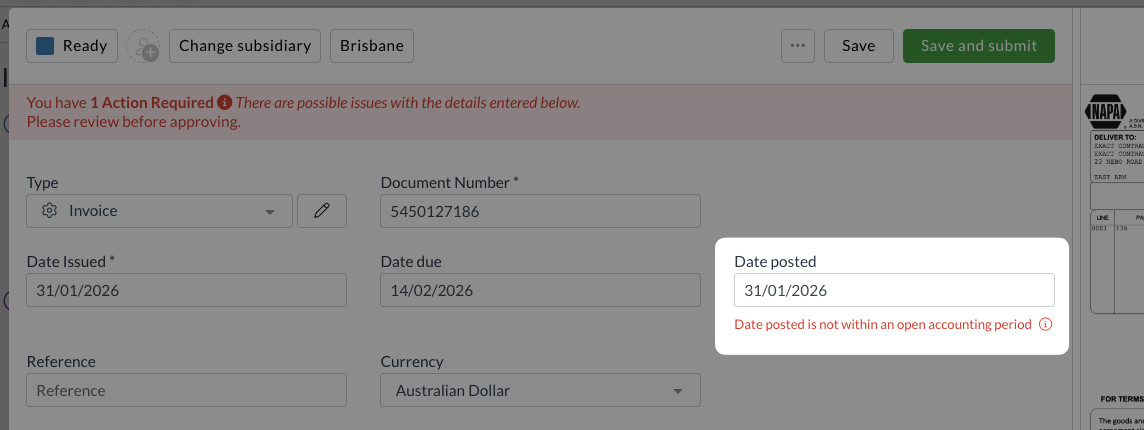Select the Date posted input field
Image resolution: width=1144 pixels, height=430 pixels.
point(894,290)
